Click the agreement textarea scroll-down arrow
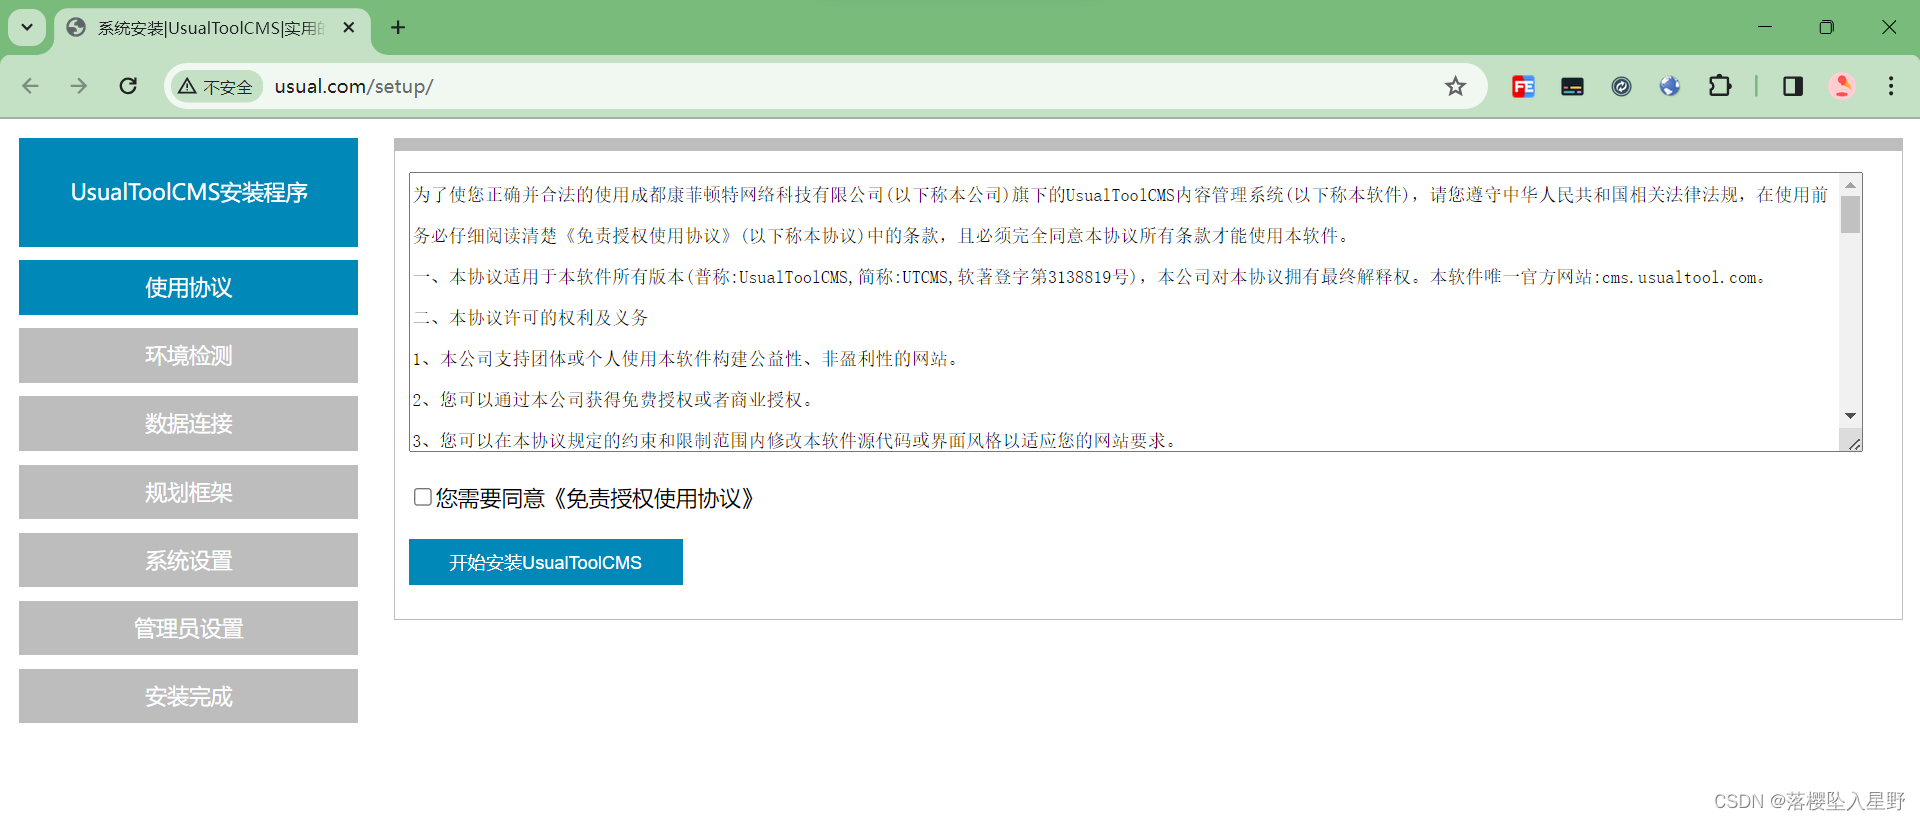1920x821 pixels. (x=1850, y=415)
